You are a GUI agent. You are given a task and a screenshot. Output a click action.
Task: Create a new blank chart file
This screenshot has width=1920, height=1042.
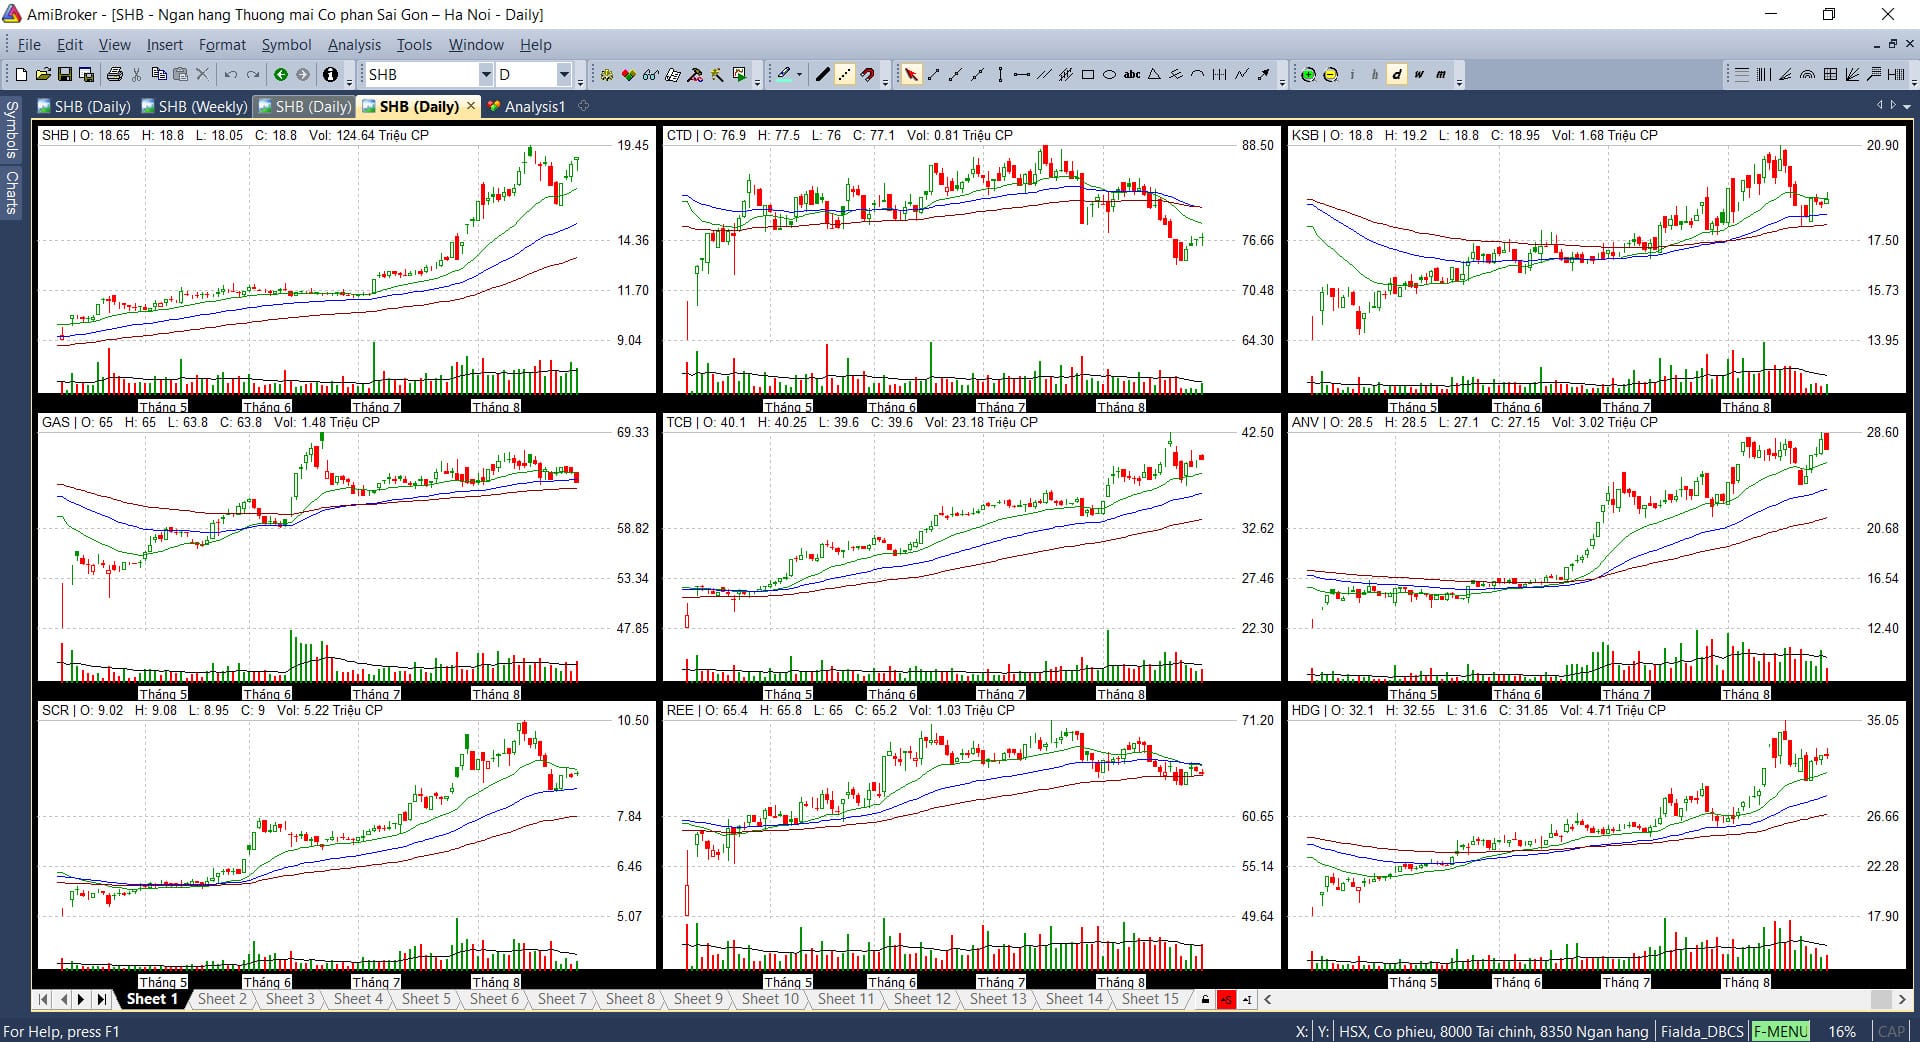(x=21, y=75)
